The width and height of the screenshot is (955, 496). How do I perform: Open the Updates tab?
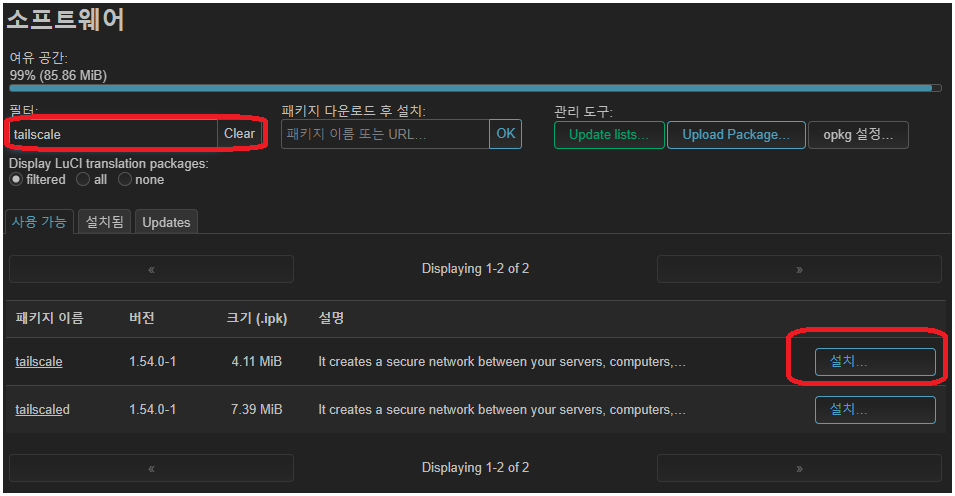click(x=166, y=222)
